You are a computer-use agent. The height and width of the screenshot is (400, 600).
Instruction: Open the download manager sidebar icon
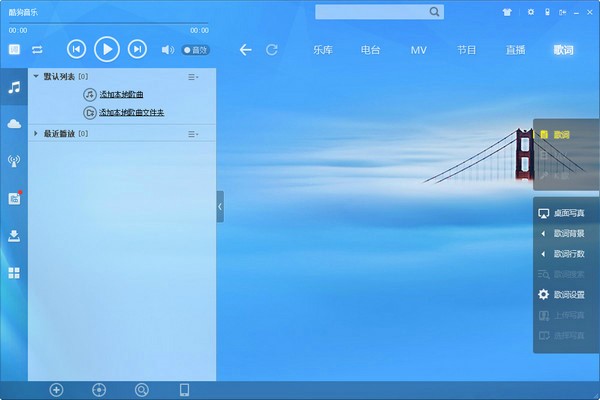14,236
